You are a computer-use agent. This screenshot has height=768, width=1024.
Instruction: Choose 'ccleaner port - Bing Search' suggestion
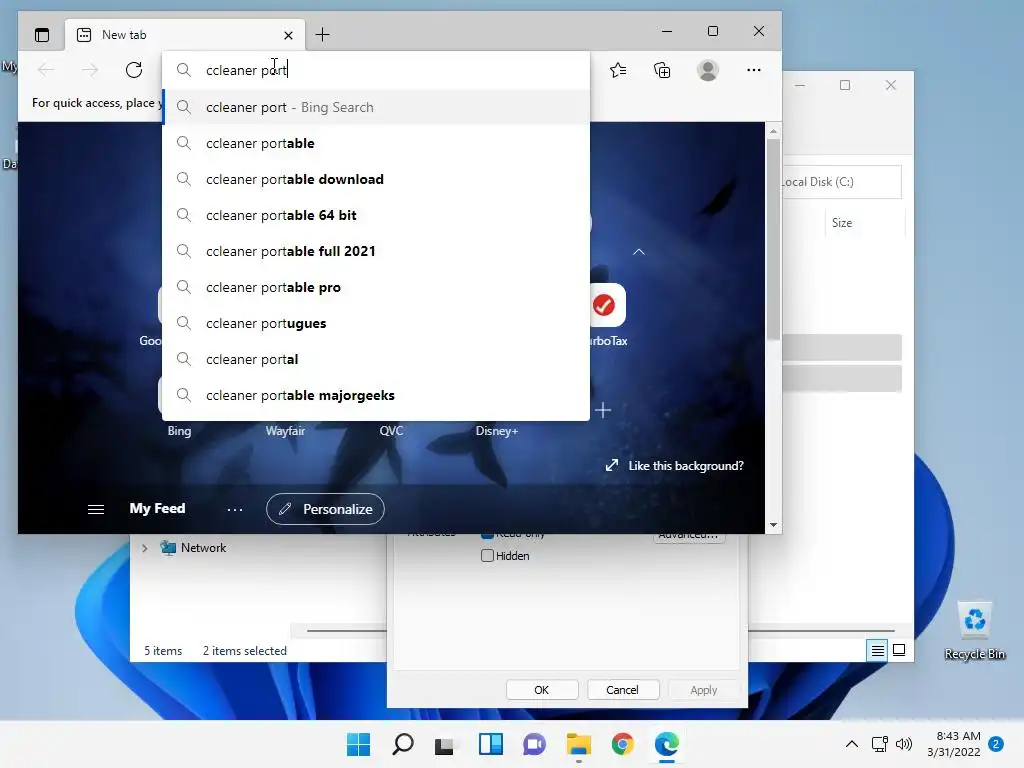(376, 107)
